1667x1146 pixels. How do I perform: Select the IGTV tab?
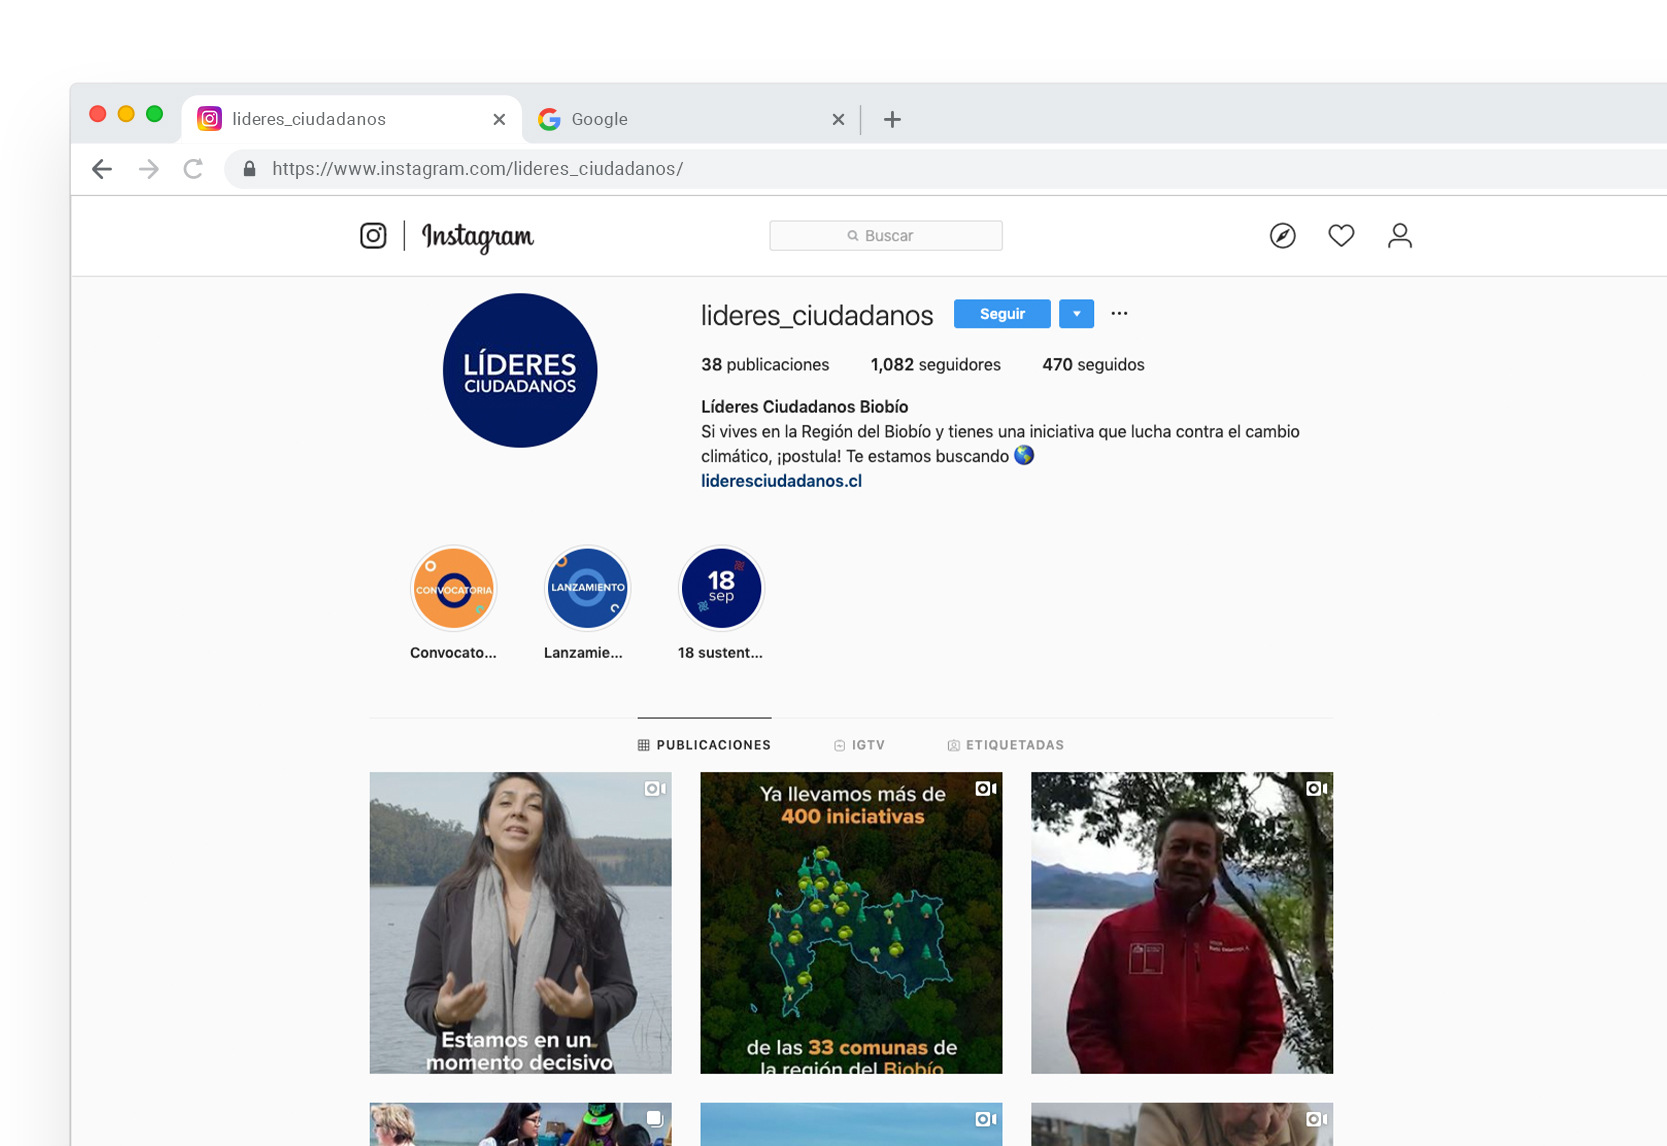pyautogui.click(x=859, y=745)
